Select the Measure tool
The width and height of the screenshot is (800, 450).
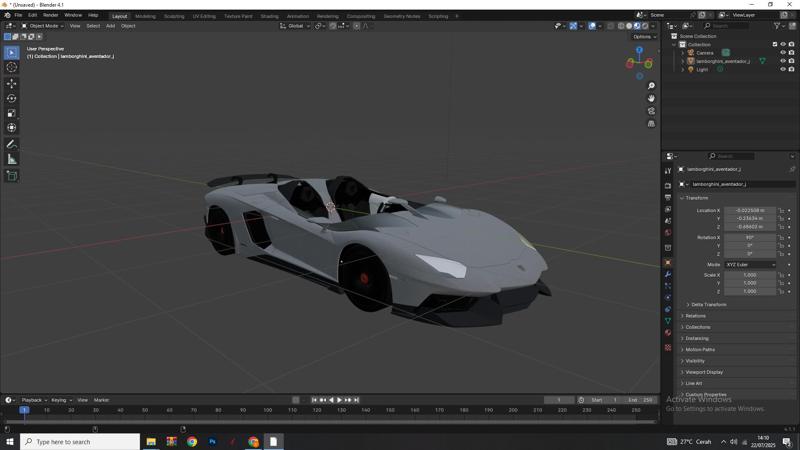point(12,160)
